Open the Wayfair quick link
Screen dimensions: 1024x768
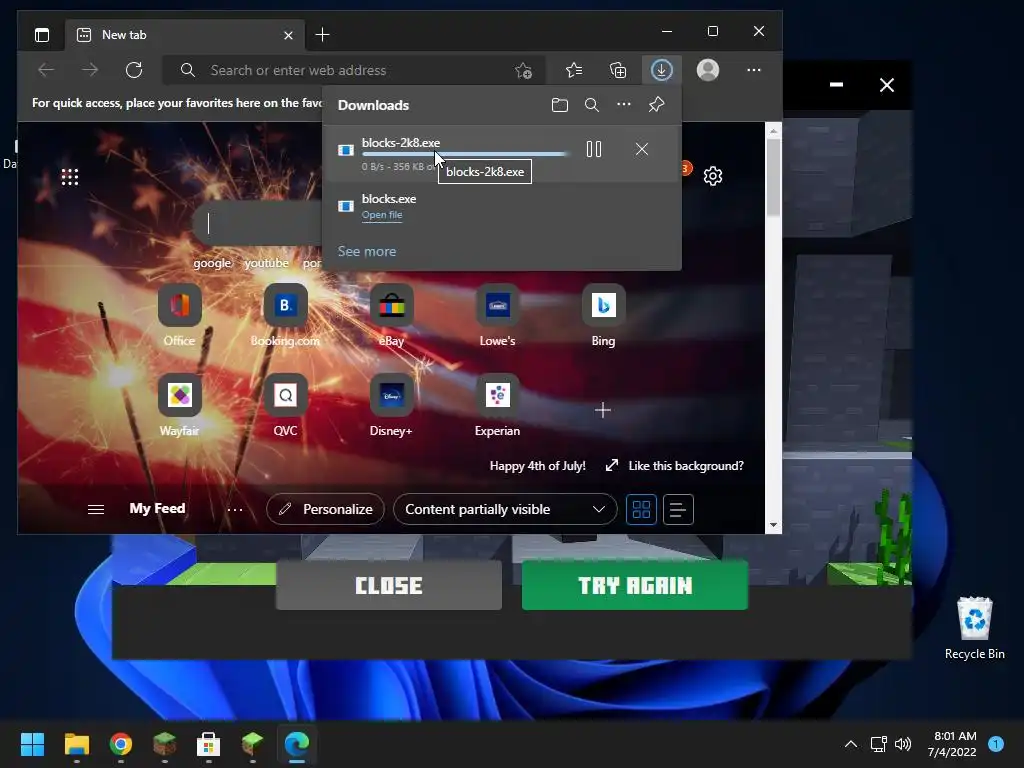180,406
